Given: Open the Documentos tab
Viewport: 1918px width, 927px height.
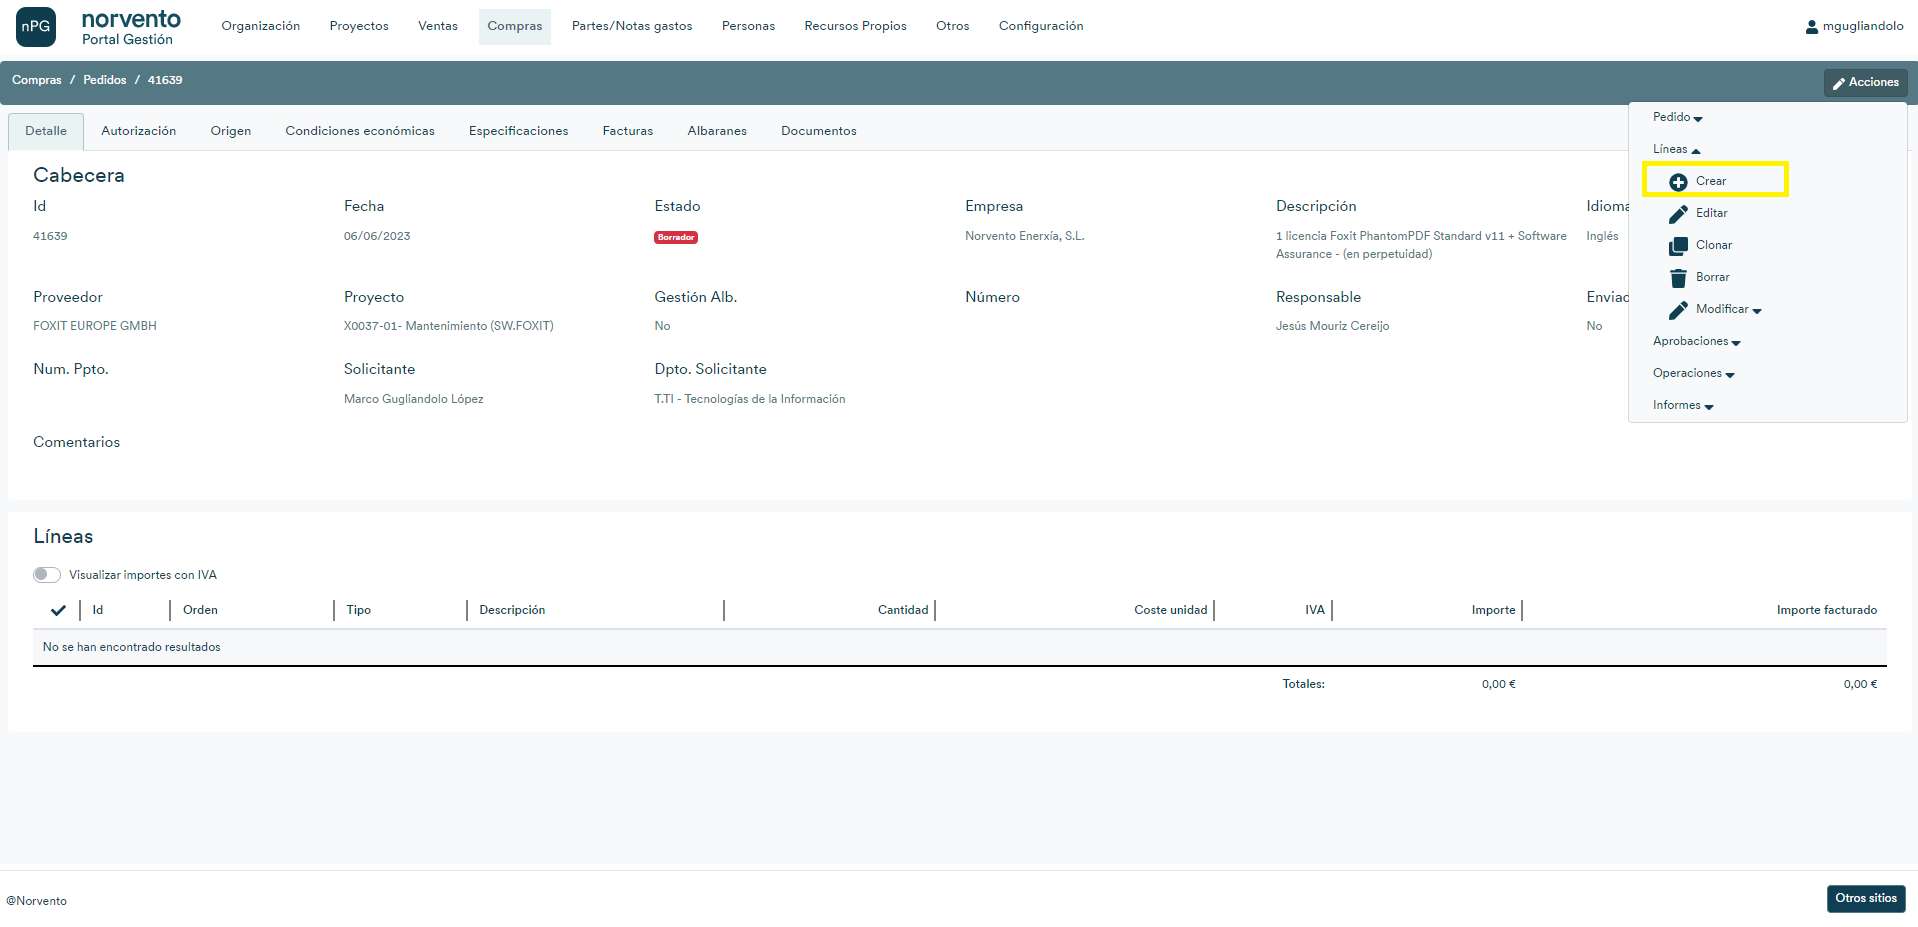Looking at the screenshot, I should (819, 131).
